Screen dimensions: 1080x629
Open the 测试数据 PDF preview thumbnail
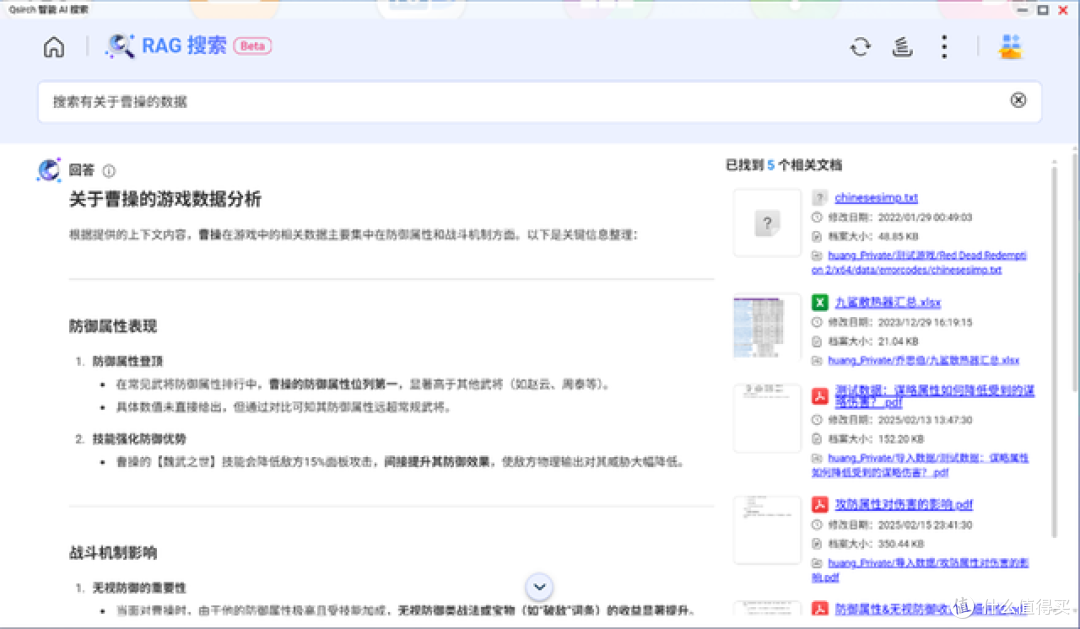pos(767,418)
